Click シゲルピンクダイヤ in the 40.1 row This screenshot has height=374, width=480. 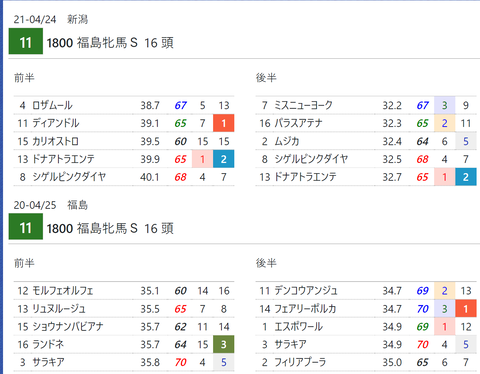pyautogui.click(x=69, y=177)
